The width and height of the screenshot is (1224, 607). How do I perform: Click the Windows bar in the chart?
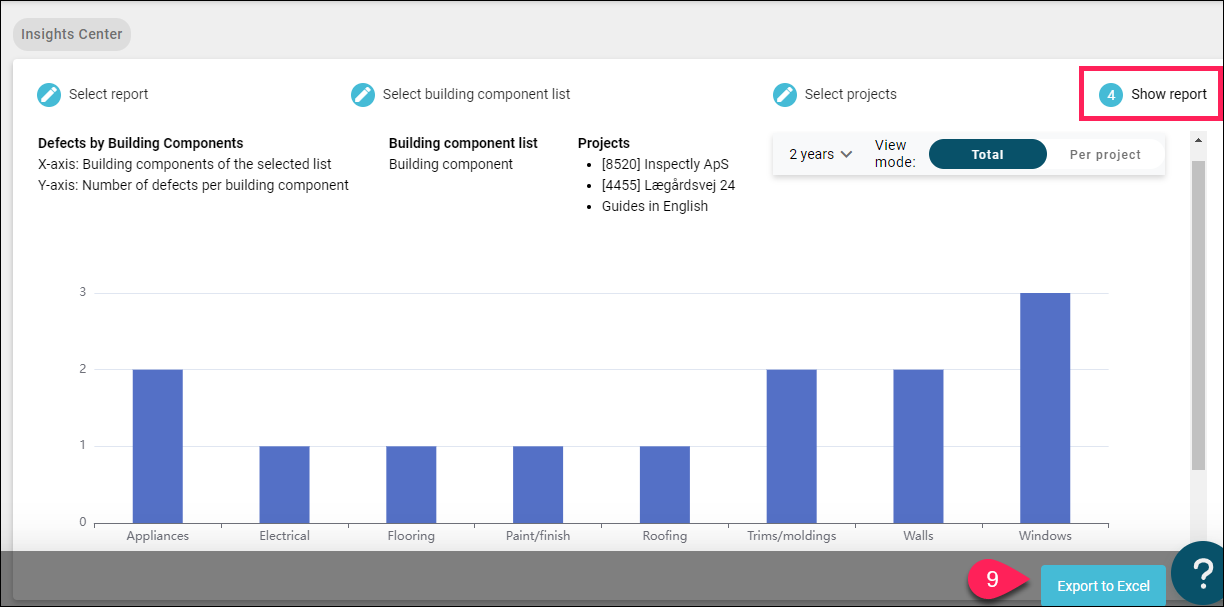pyautogui.click(x=1045, y=408)
